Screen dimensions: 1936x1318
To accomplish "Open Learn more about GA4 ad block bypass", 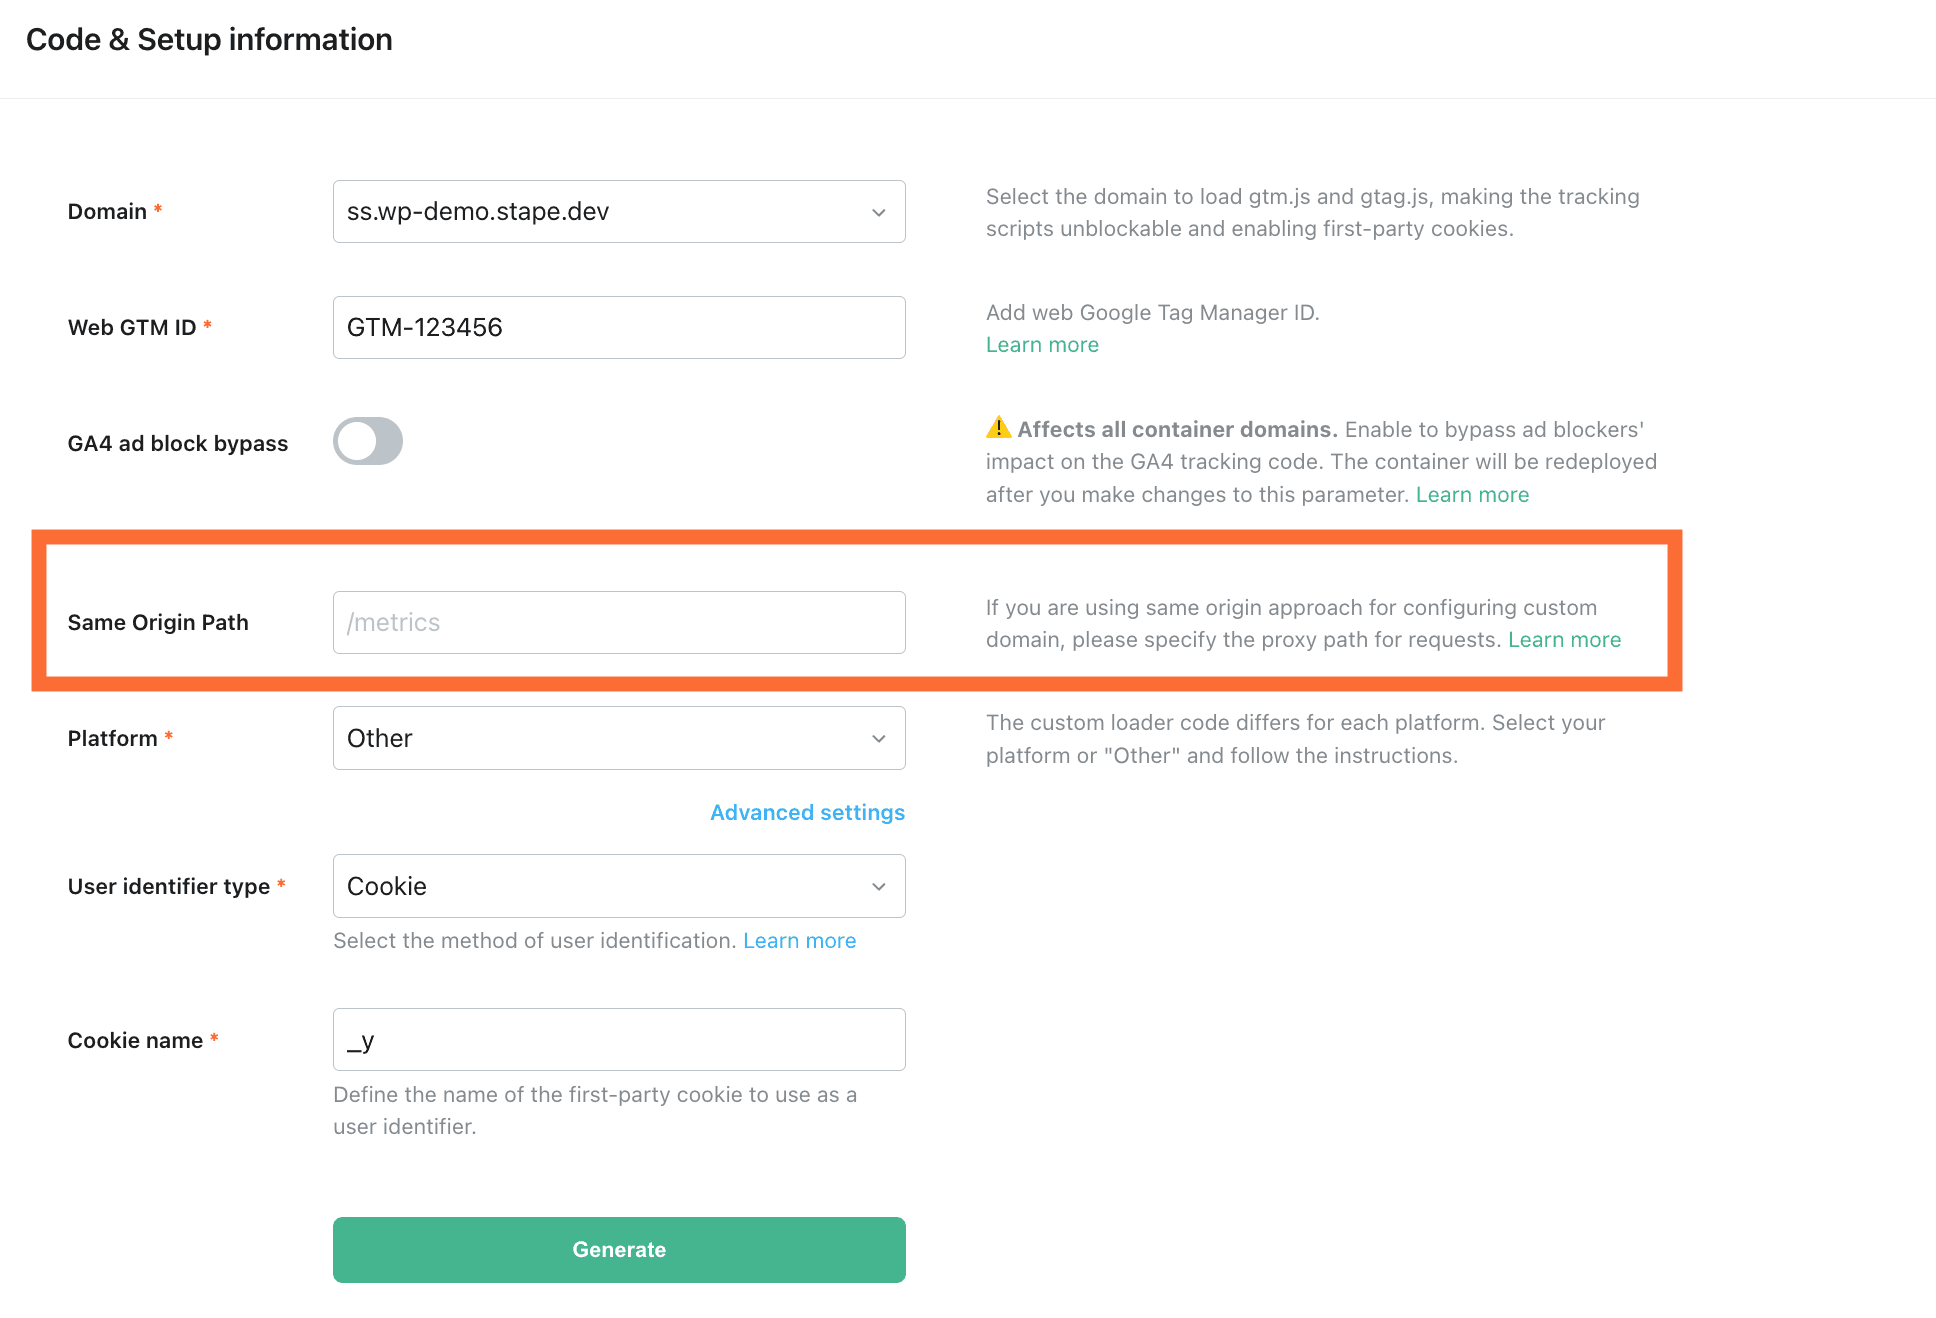I will tap(1472, 494).
